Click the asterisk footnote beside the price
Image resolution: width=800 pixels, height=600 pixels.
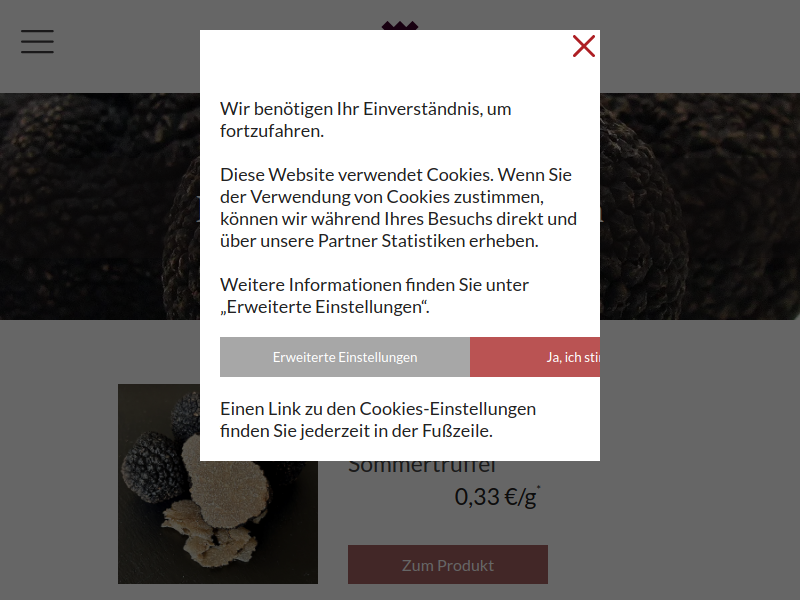[538, 488]
